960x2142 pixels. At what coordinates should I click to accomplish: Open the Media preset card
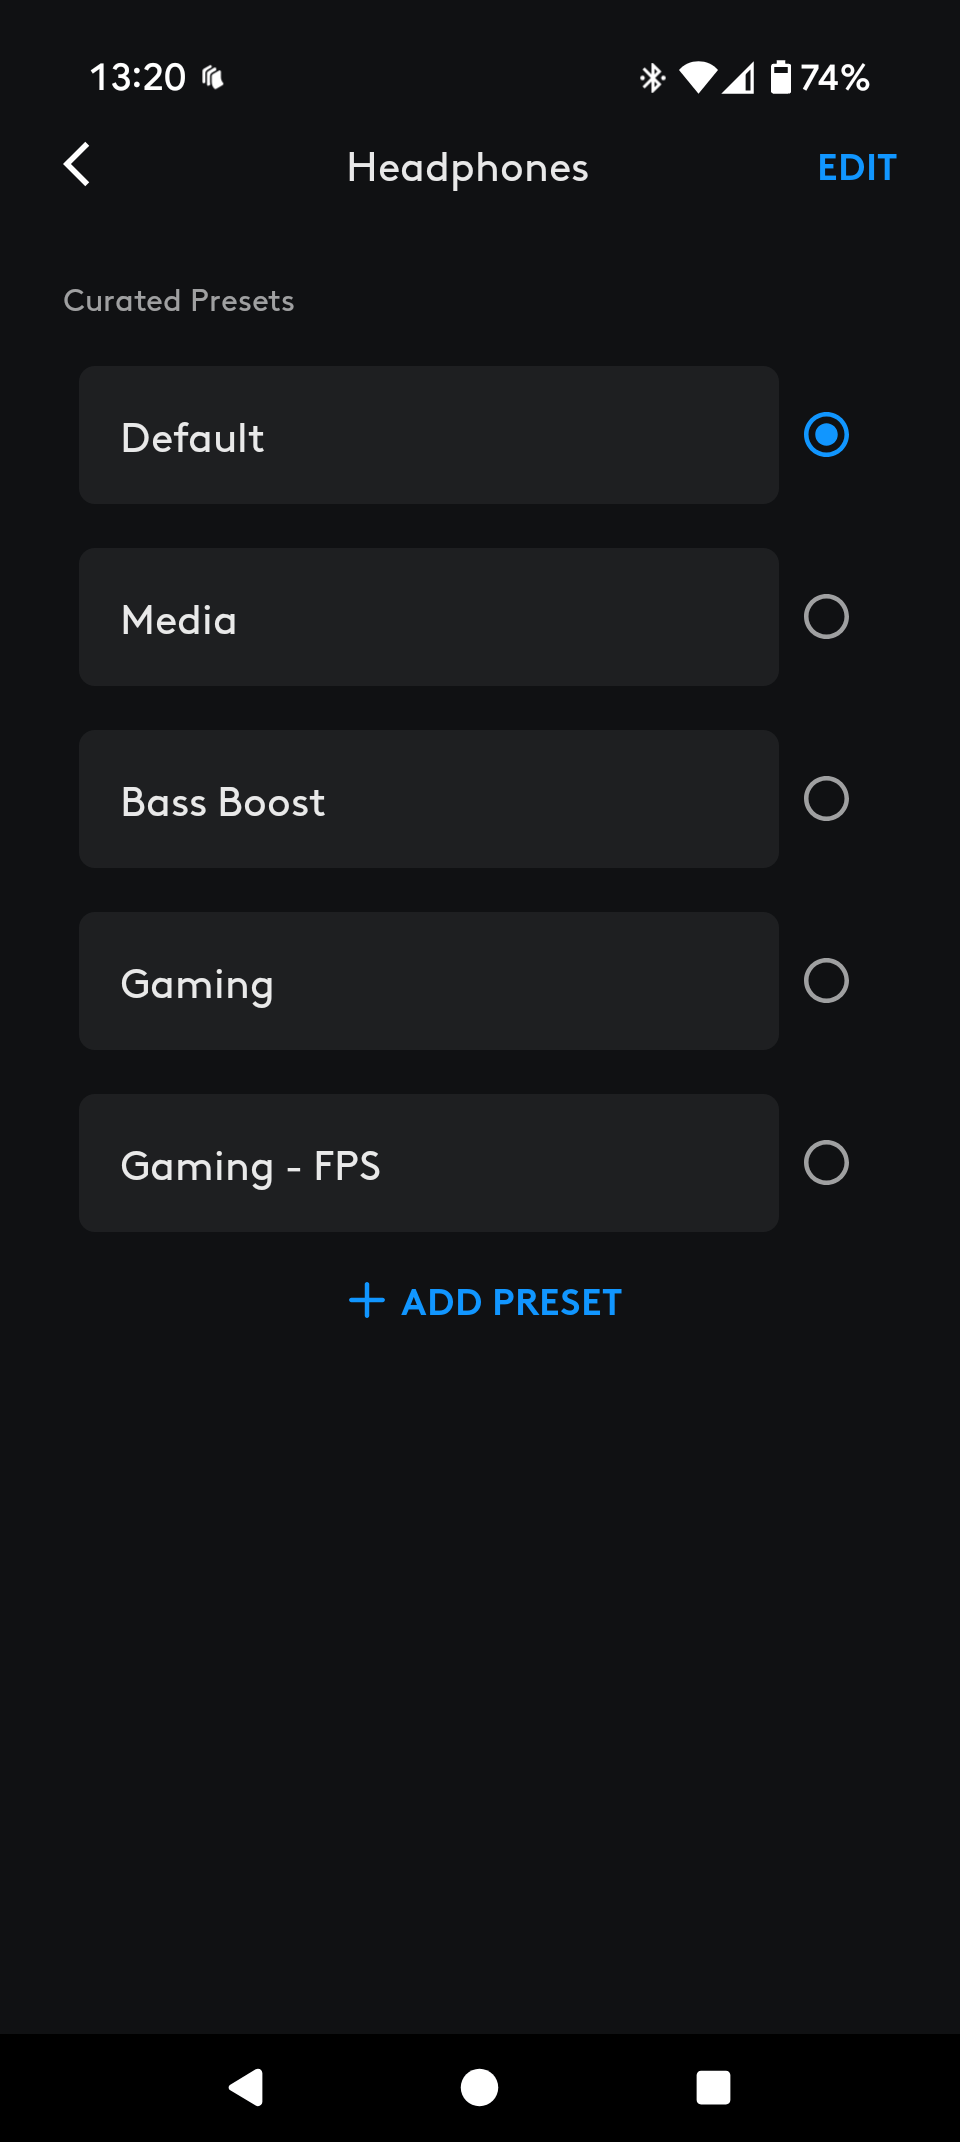429,617
